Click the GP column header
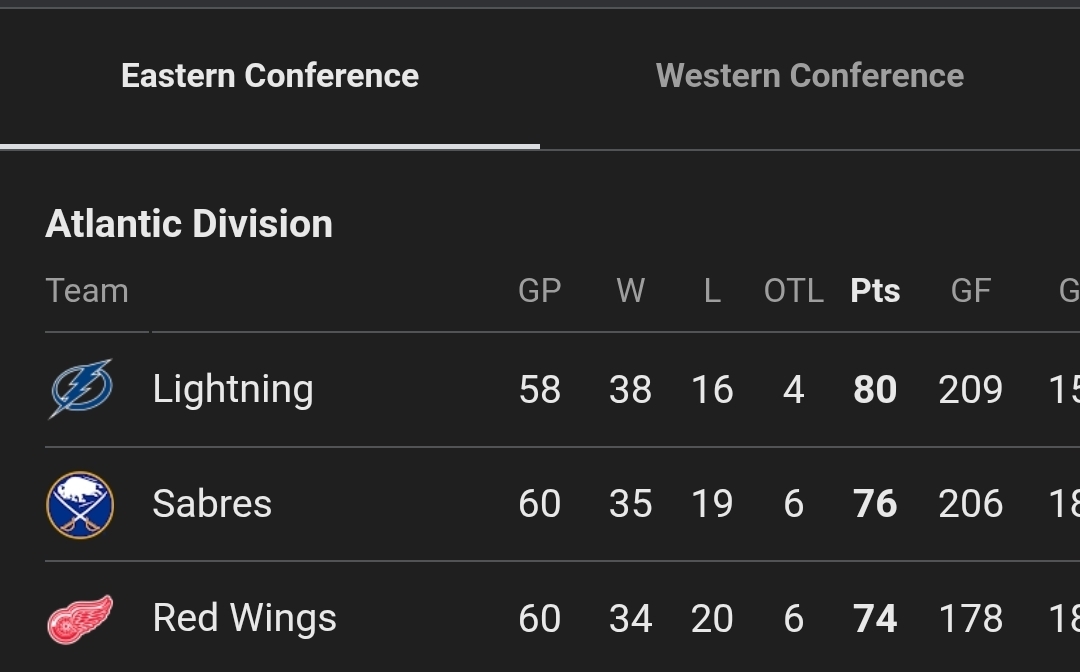The height and width of the screenshot is (672, 1080). [x=540, y=291]
